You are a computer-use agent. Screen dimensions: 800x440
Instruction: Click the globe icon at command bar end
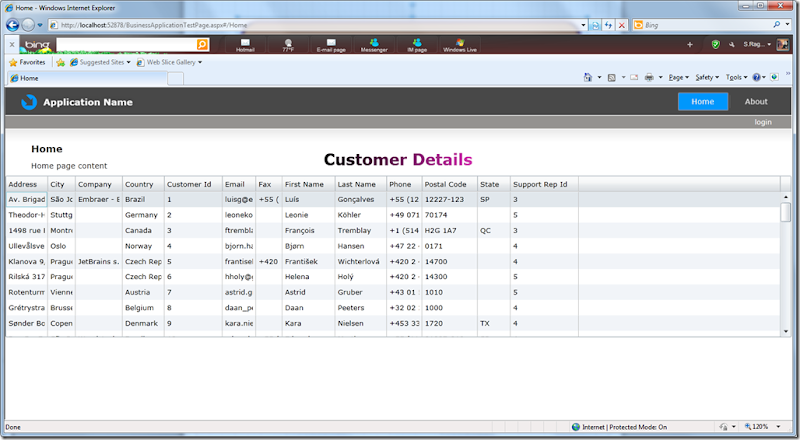click(774, 77)
